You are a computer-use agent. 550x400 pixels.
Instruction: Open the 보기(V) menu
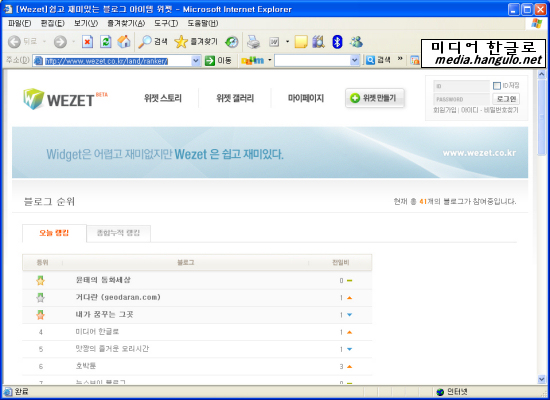tap(86, 23)
